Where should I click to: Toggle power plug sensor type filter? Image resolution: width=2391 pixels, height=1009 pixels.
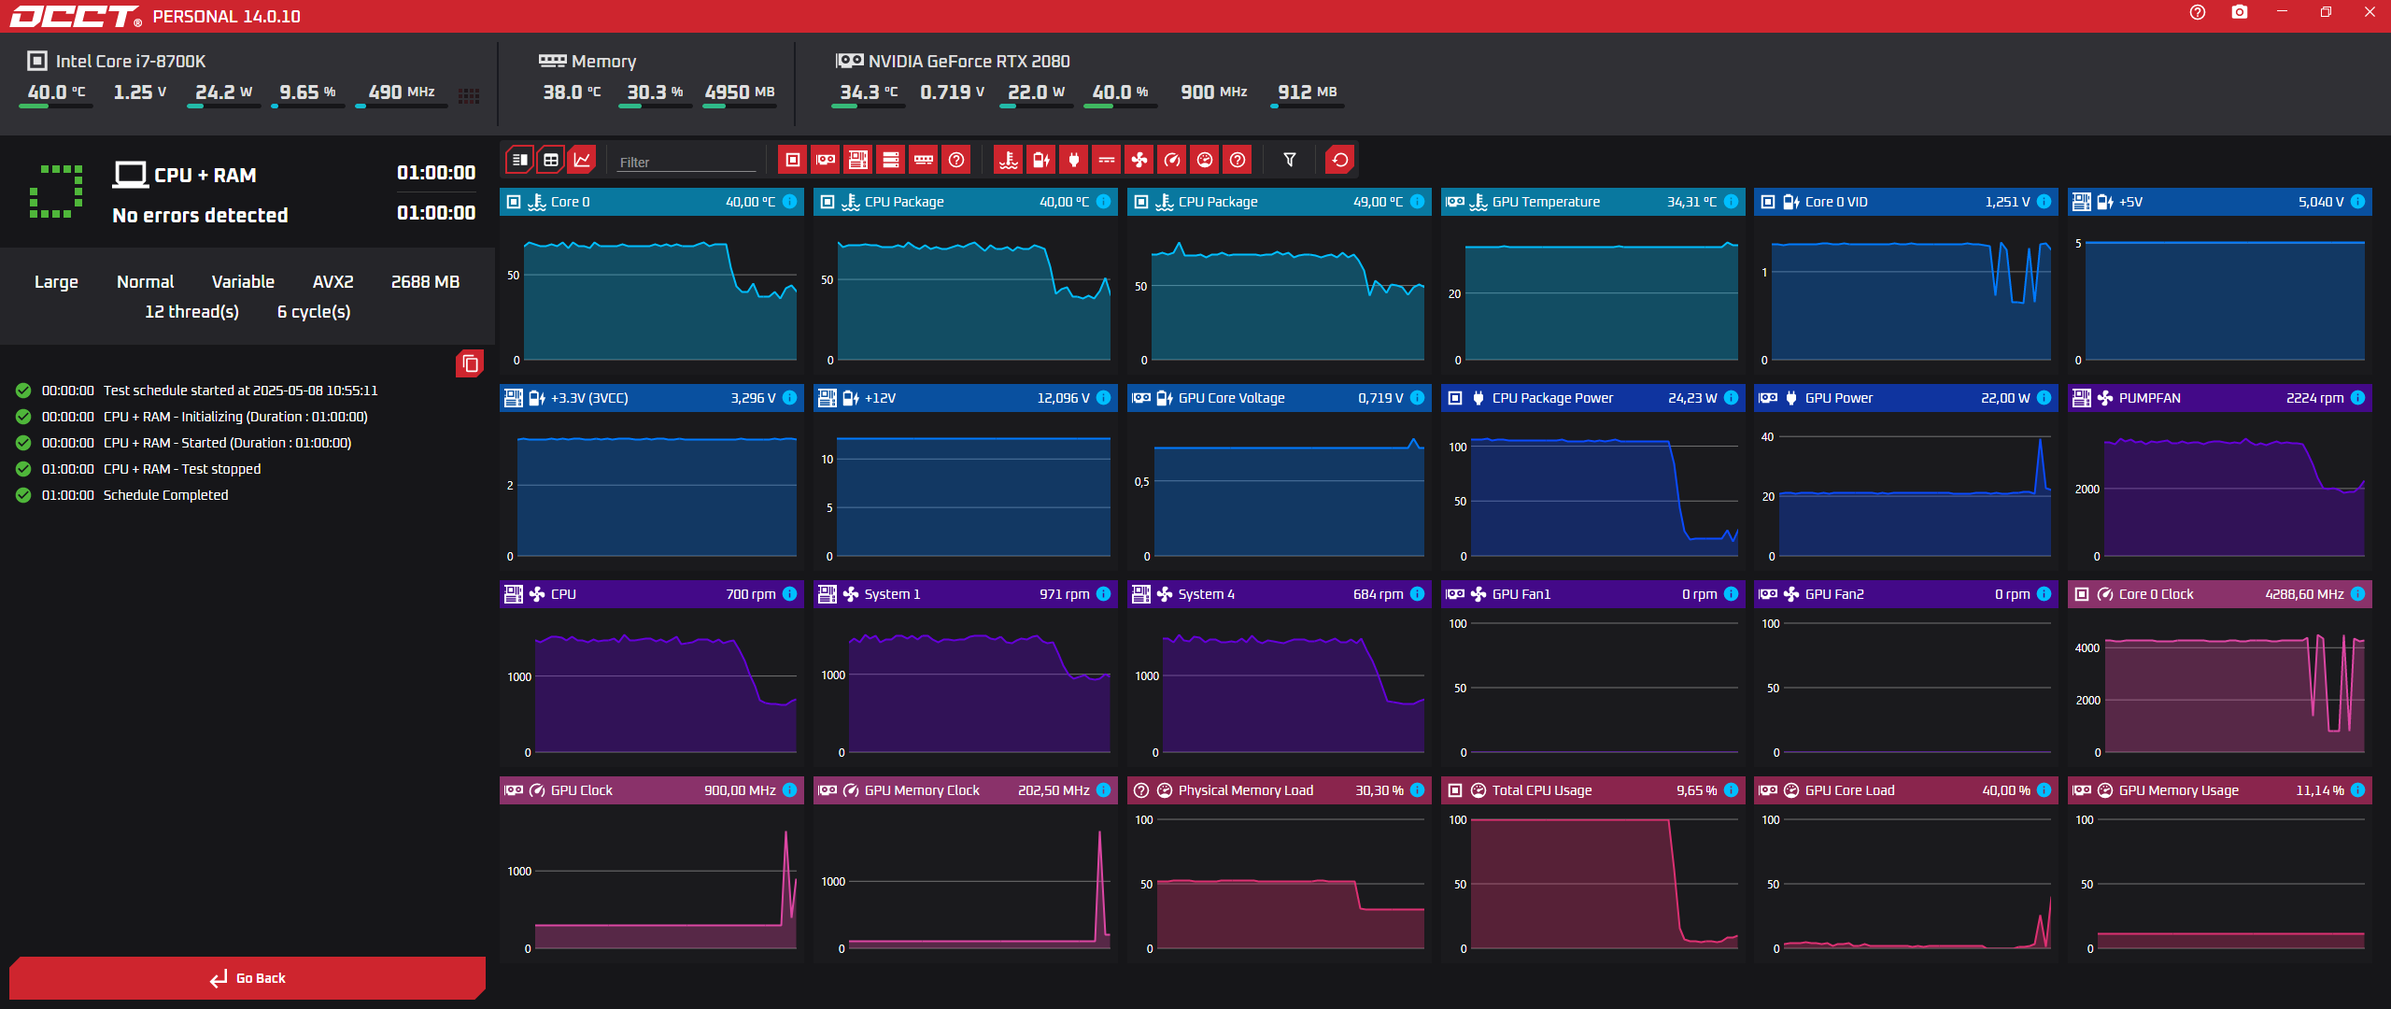[x=1074, y=160]
